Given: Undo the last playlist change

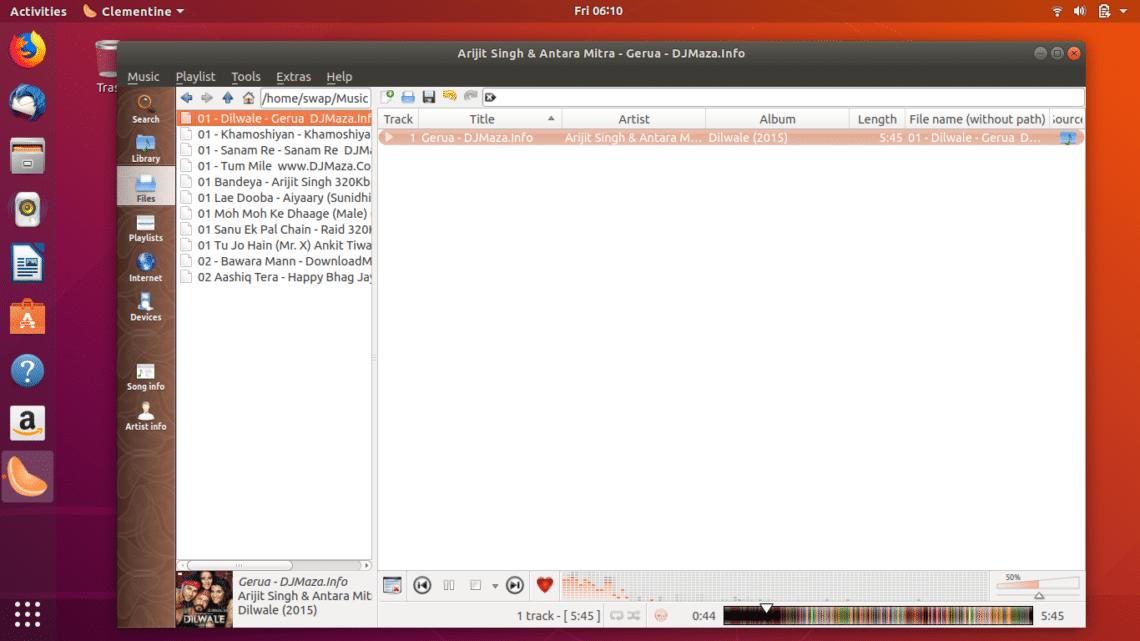Looking at the screenshot, I should pyautogui.click(x=450, y=97).
